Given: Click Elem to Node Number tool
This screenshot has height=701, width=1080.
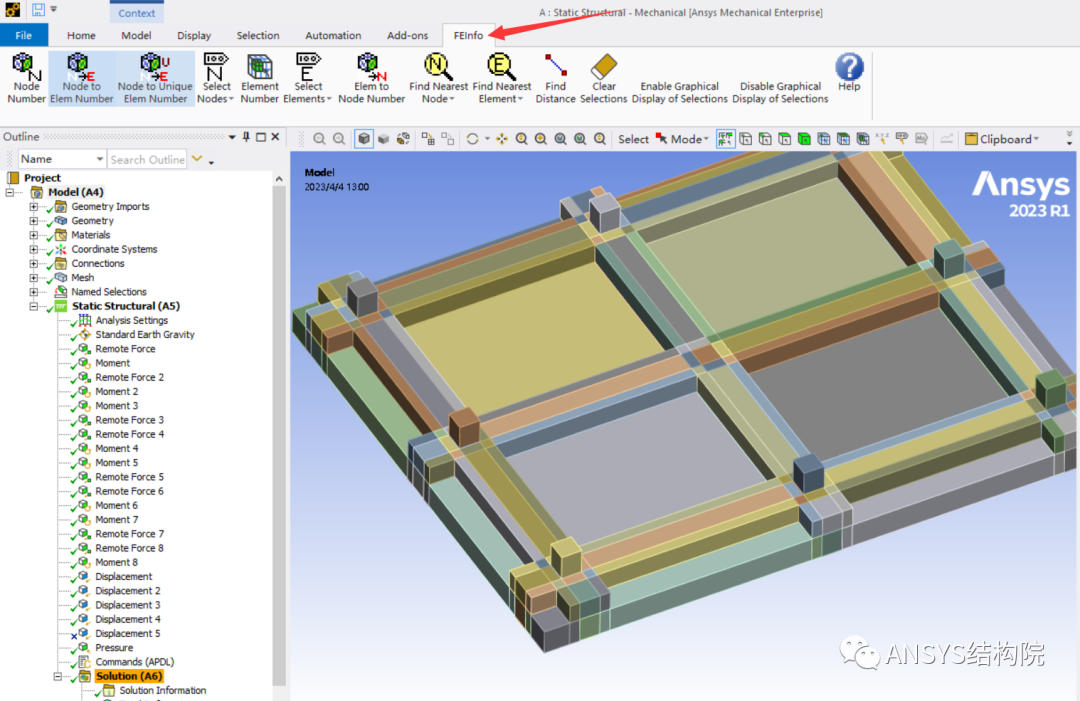Looking at the screenshot, I should pyautogui.click(x=371, y=79).
